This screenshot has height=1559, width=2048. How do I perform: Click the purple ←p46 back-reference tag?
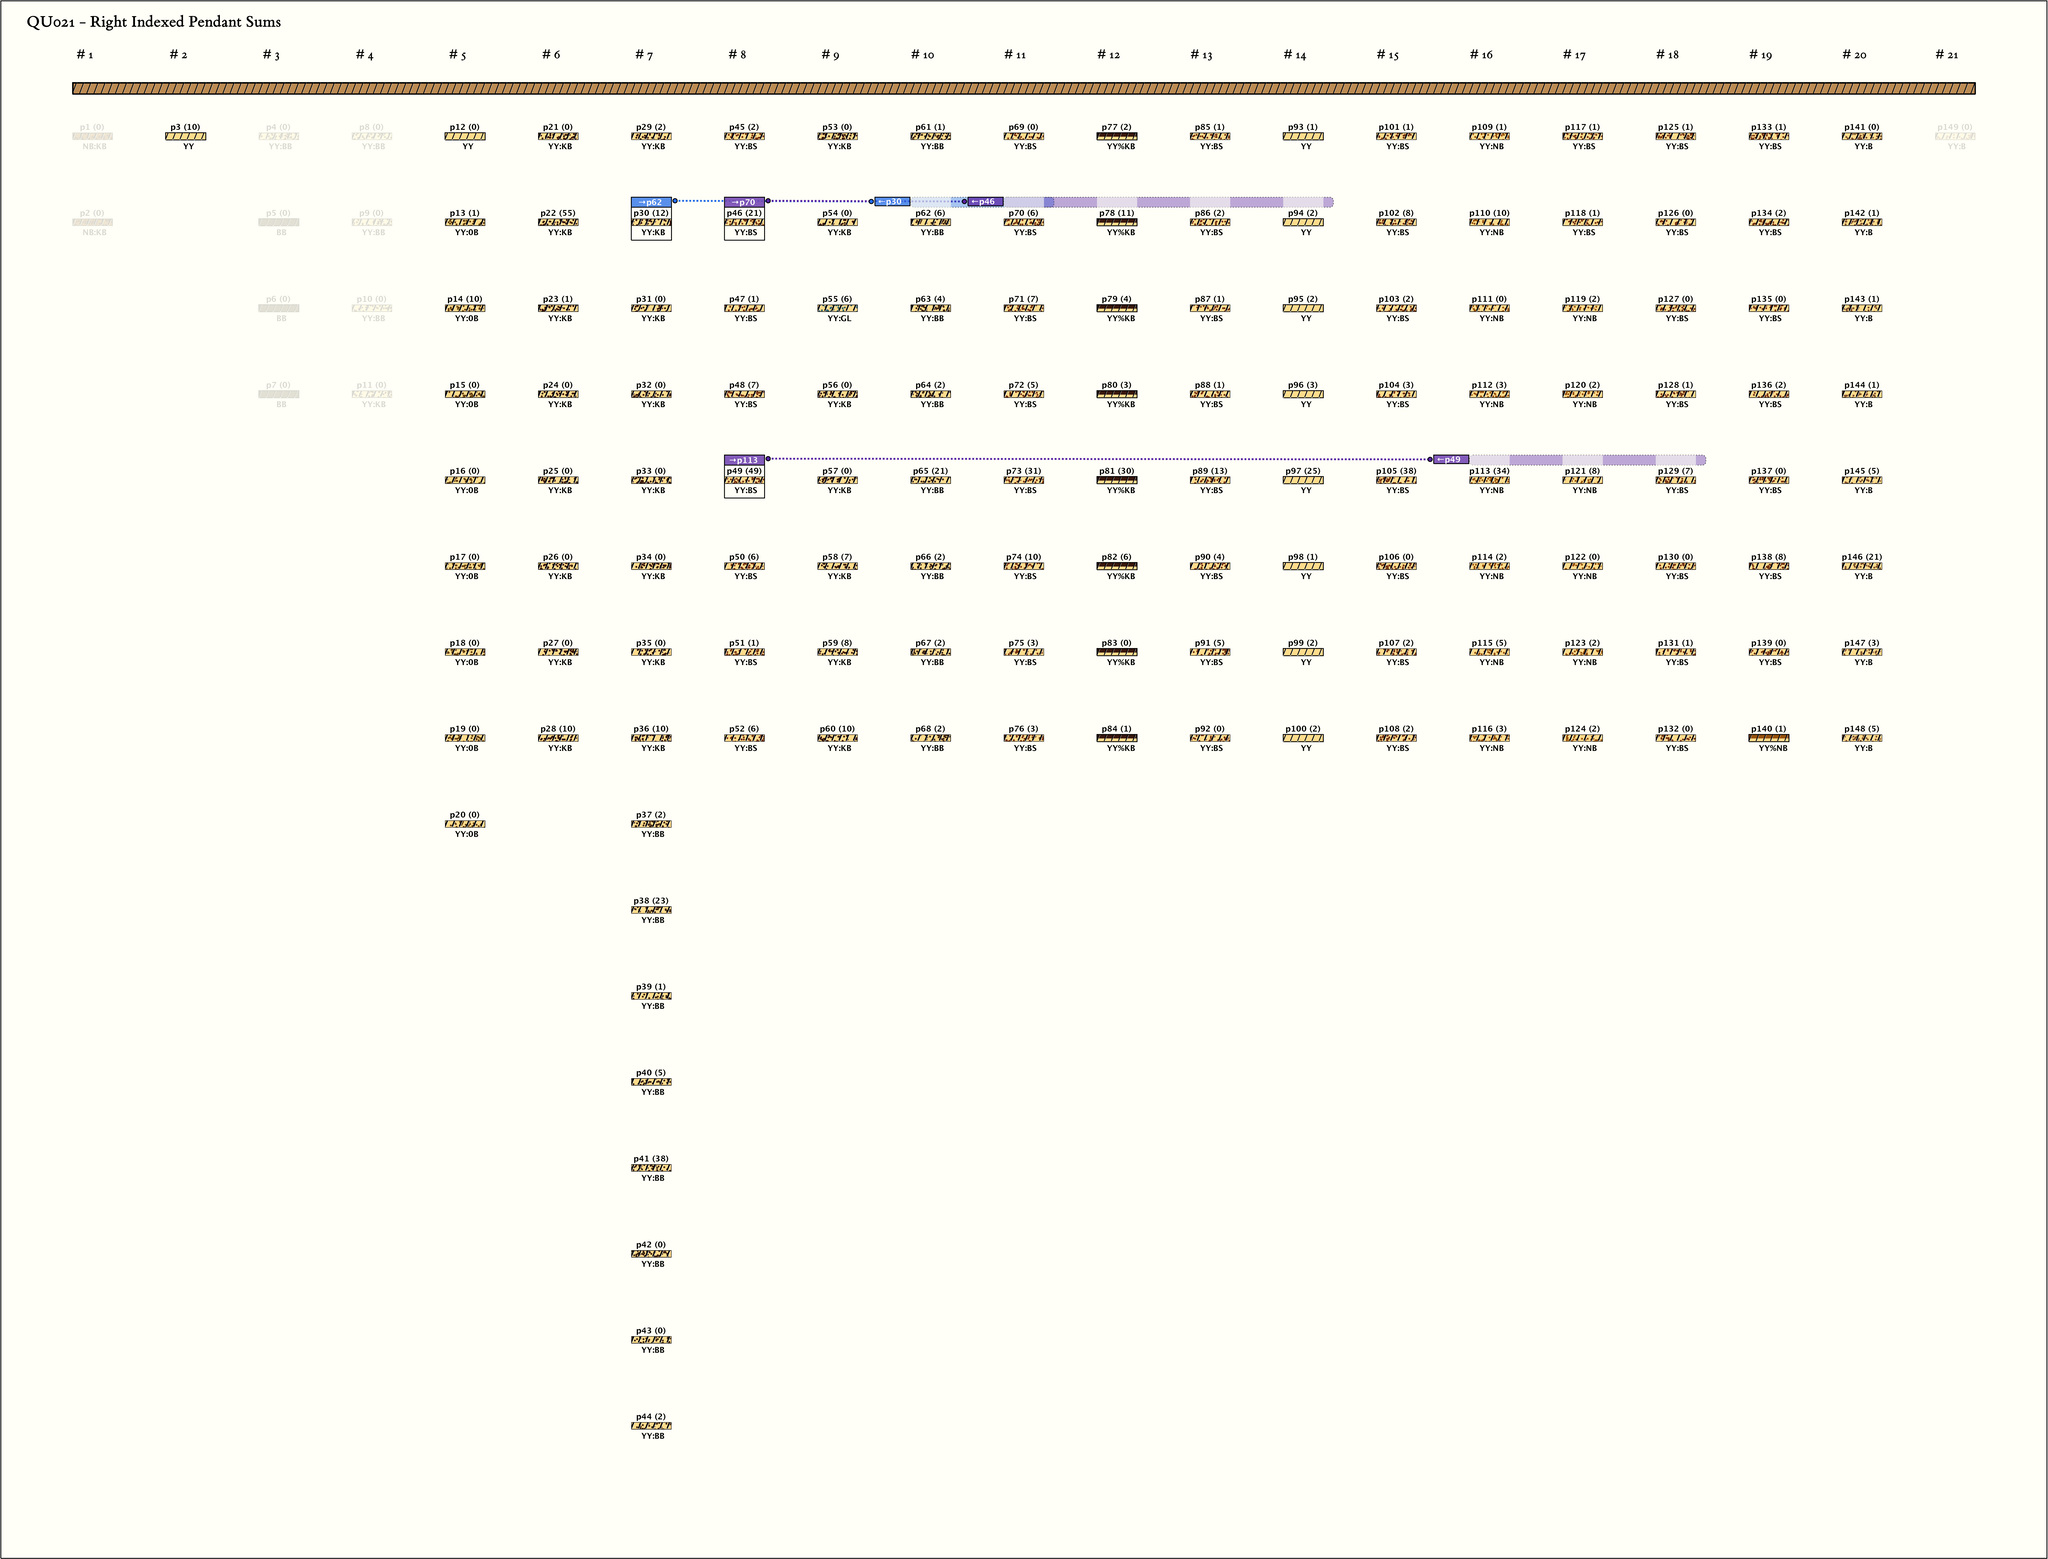click(985, 202)
